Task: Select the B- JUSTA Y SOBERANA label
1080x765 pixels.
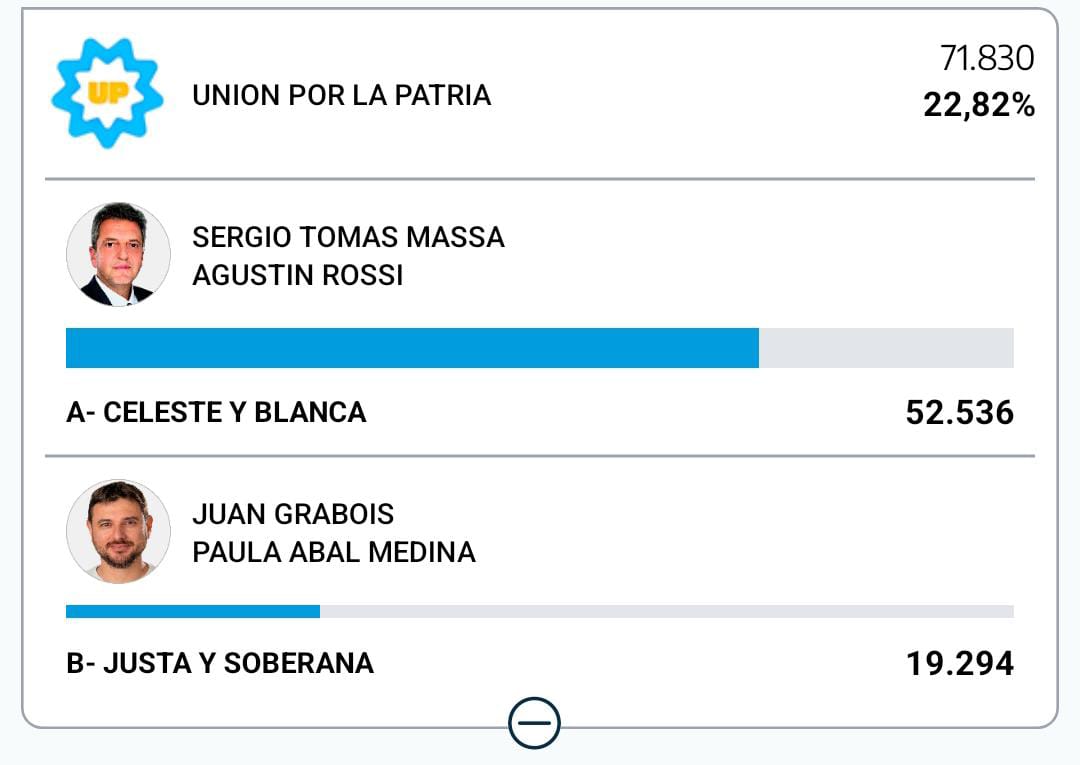Action: coord(220,663)
